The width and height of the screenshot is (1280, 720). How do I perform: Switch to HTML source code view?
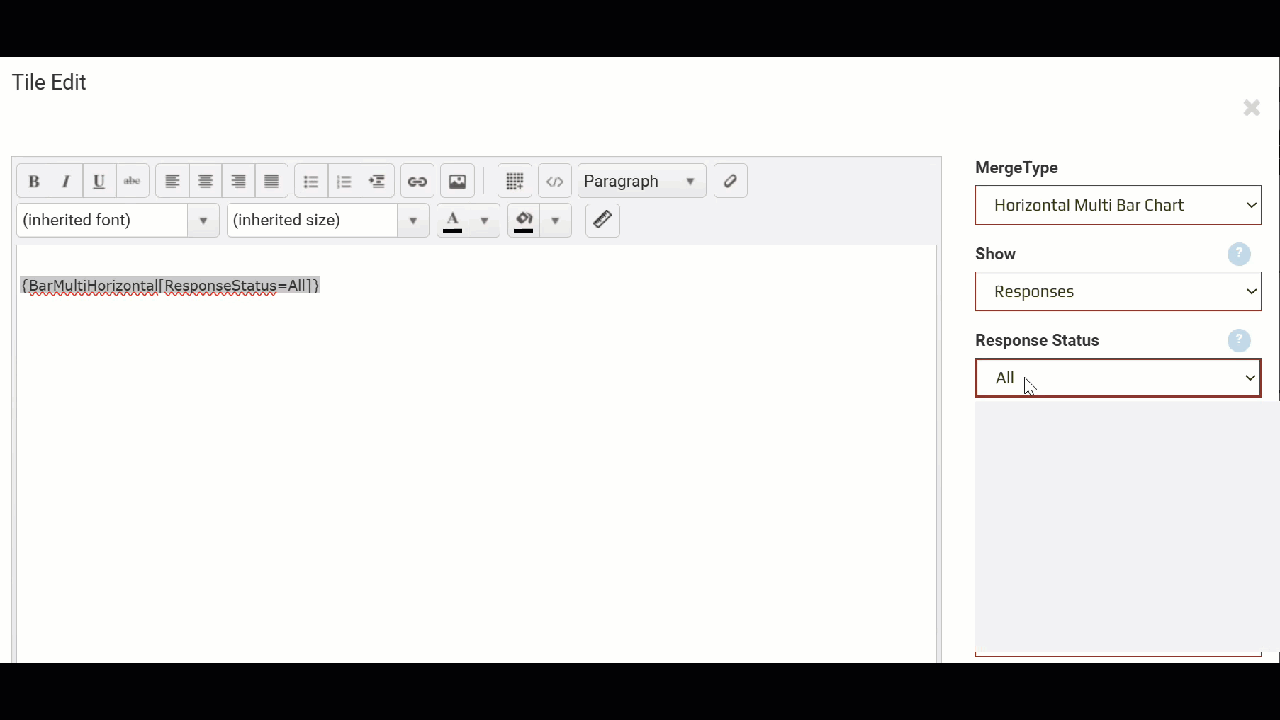(554, 181)
